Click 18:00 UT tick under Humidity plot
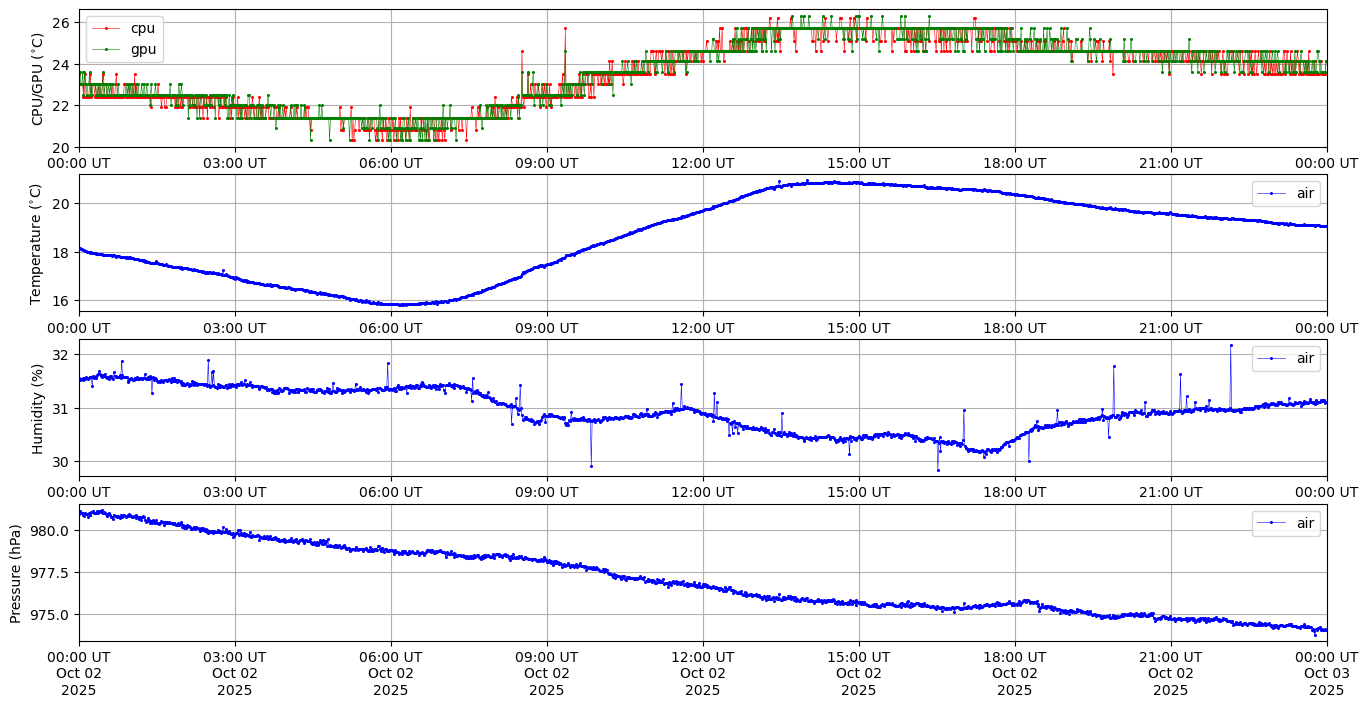 point(1014,492)
